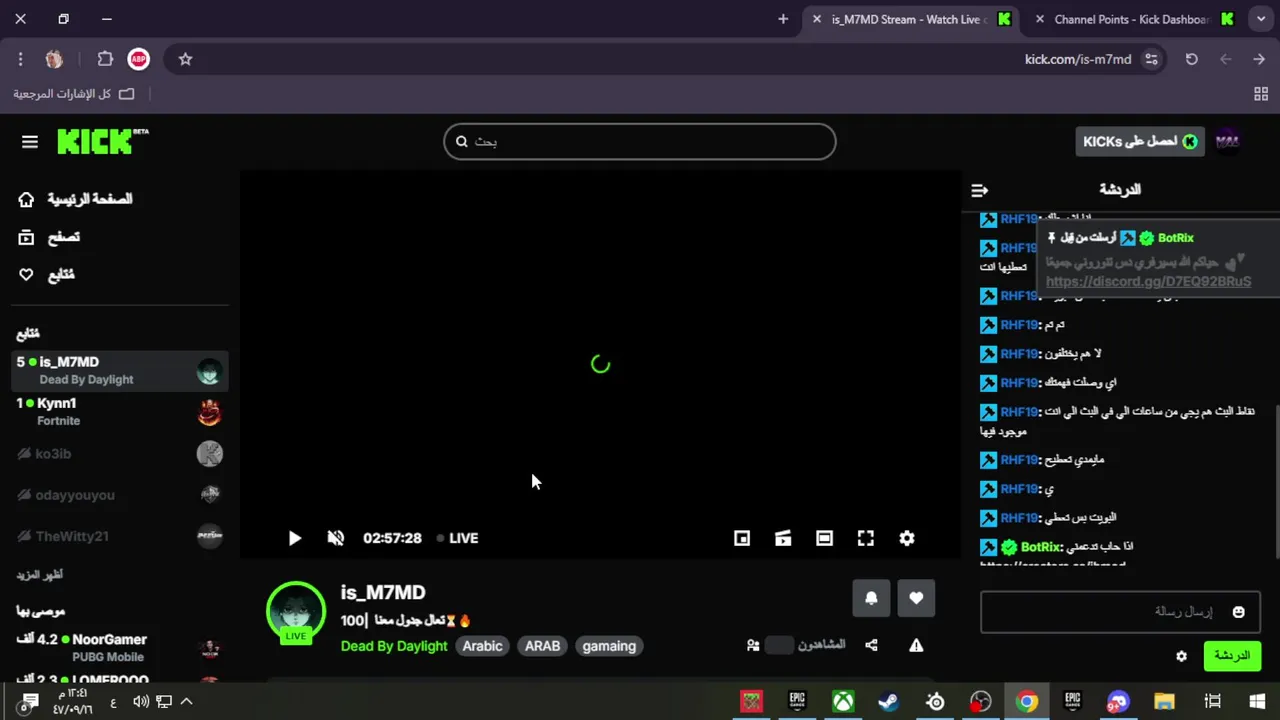Open the Chrome extensions puzzle icon

[x=105, y=59]
